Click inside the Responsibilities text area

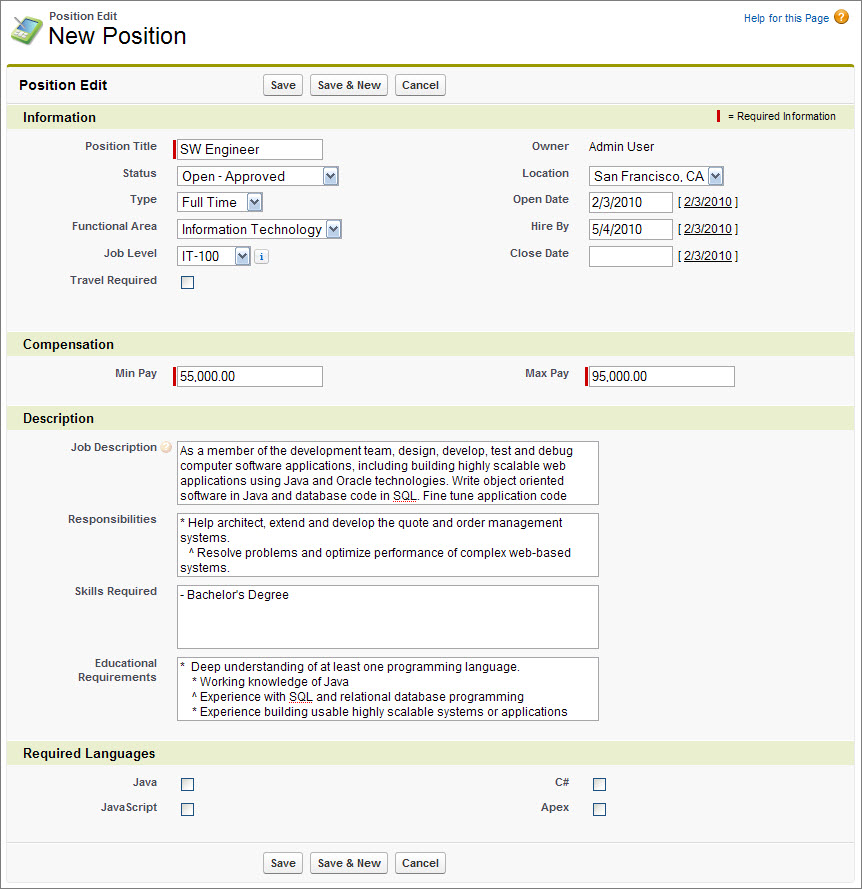[x=388, y=545]
